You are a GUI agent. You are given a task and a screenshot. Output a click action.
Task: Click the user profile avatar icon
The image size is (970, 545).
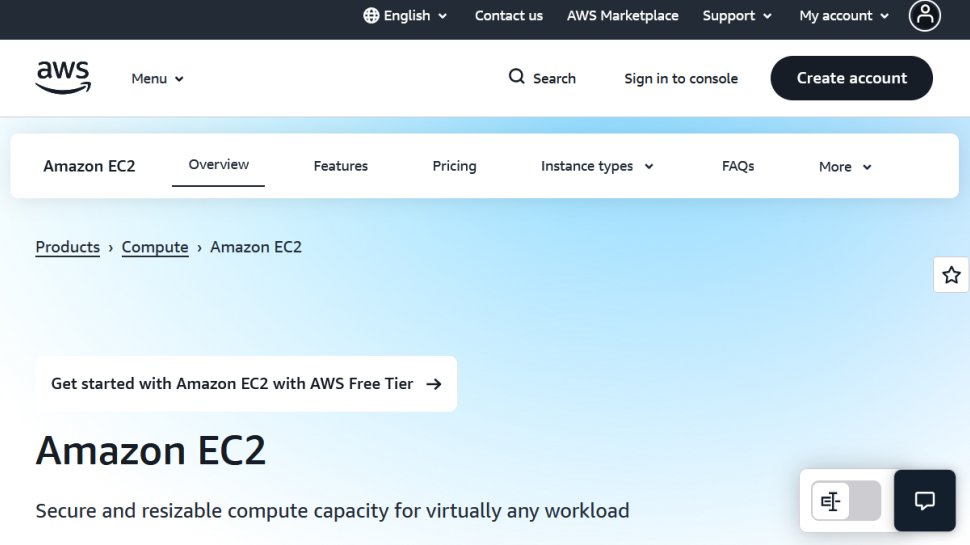(x=924, y=15)
